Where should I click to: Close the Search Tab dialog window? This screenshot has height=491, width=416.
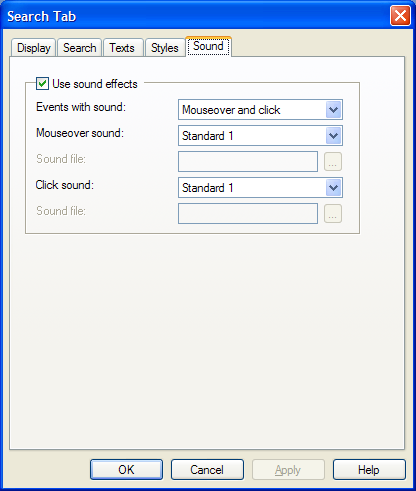(x=400, y=16)
